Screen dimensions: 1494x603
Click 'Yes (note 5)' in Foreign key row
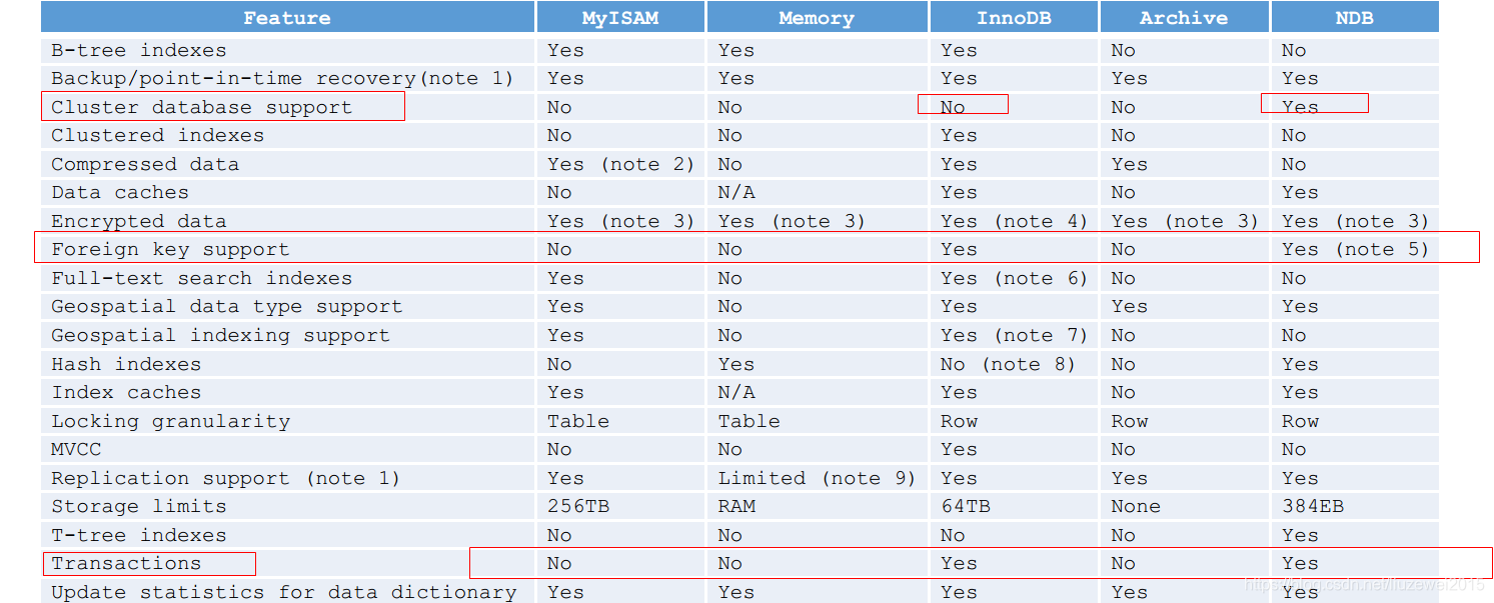point(1356,249)
